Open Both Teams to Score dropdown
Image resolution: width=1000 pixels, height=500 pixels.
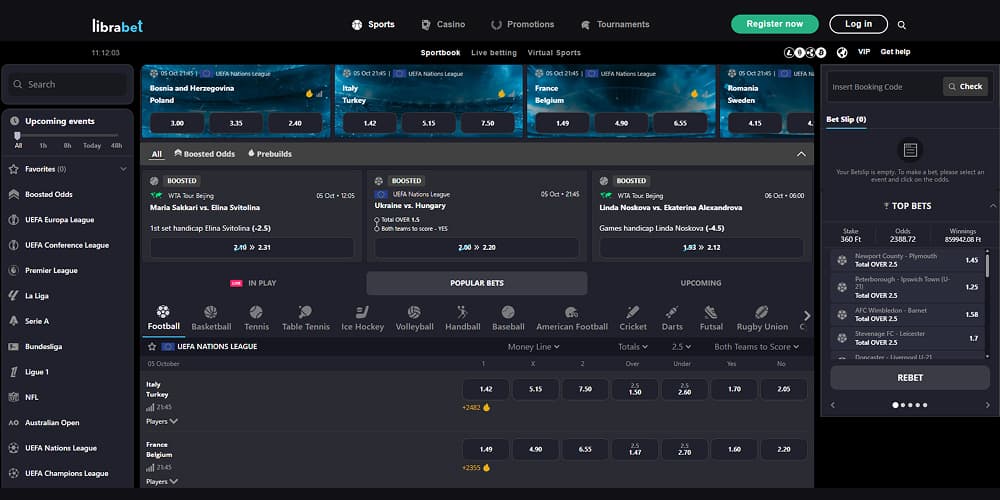(x=756, y=347)
